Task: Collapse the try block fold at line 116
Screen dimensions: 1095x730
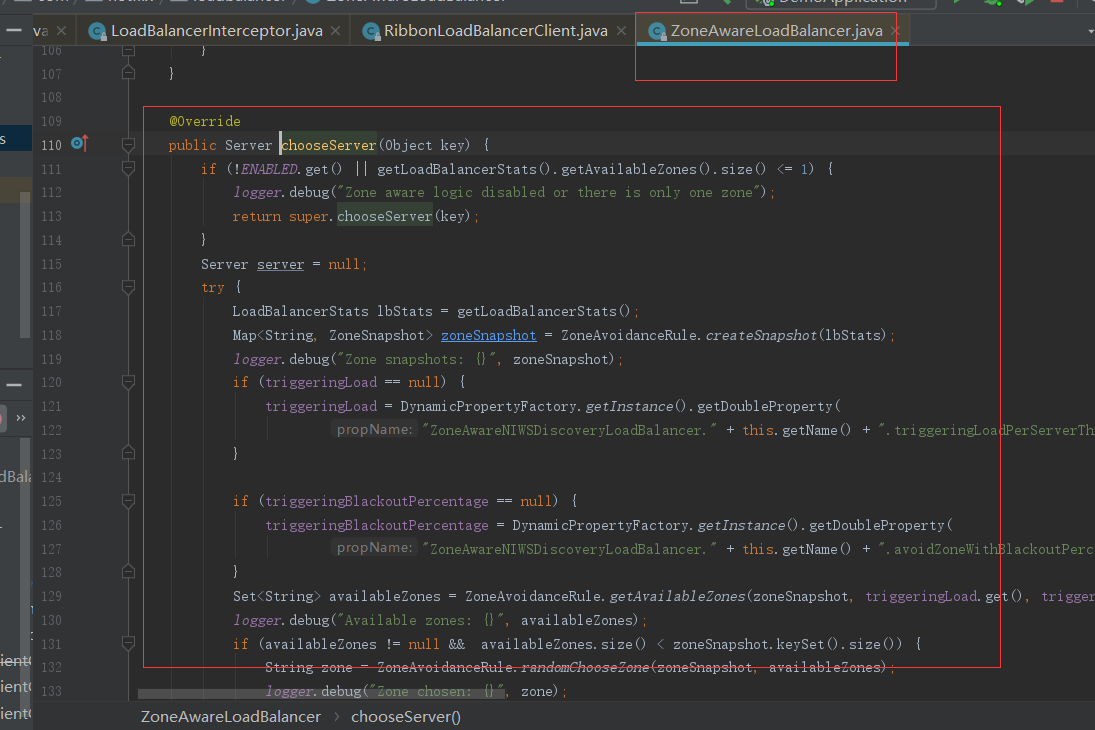Action: (x=128, y=287)
